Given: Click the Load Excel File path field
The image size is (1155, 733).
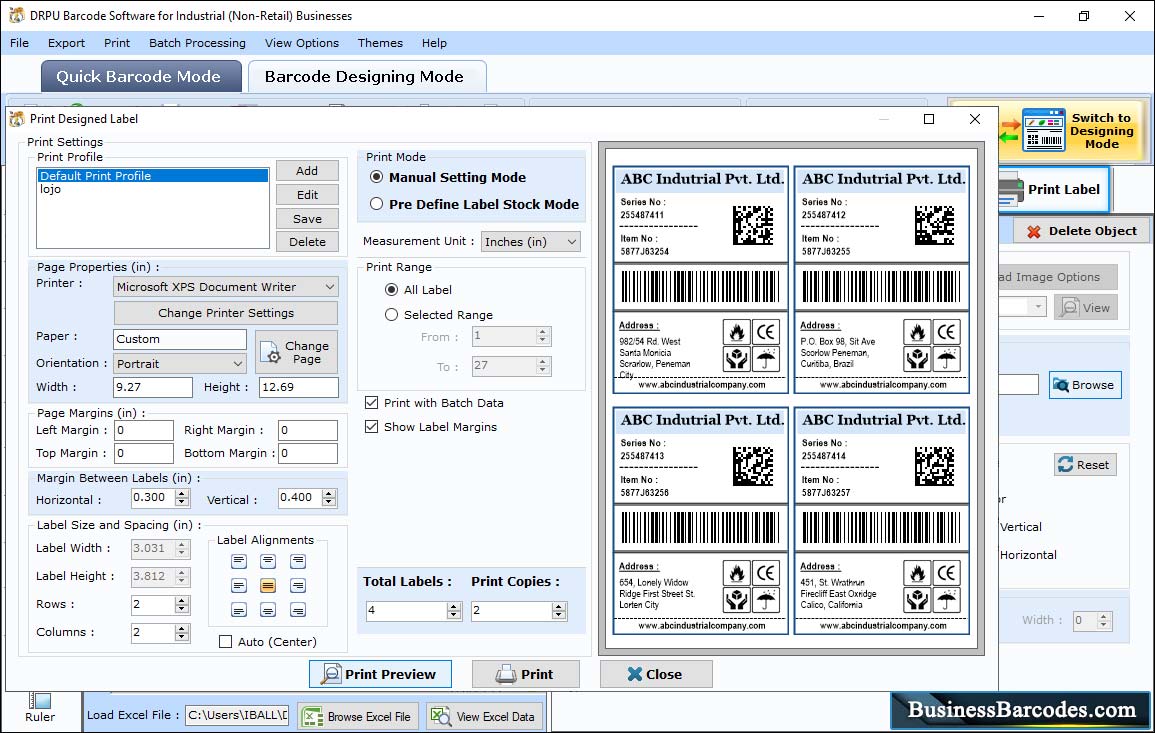Looking at the screenshot, I should tap(237, 715).
